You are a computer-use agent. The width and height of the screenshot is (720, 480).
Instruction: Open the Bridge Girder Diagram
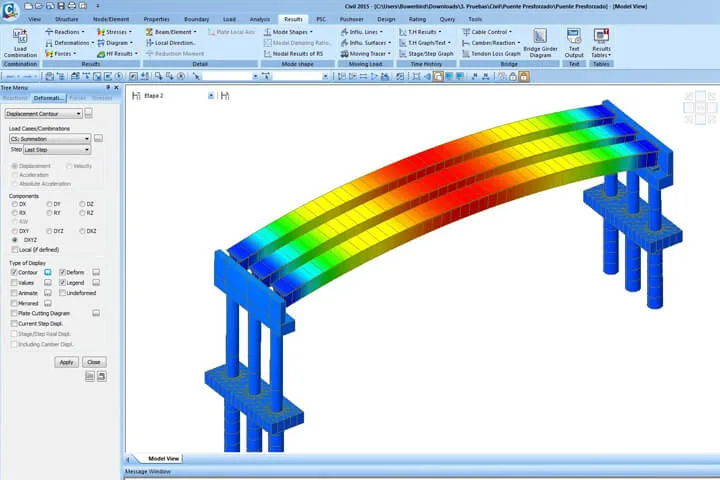[540, 43]
